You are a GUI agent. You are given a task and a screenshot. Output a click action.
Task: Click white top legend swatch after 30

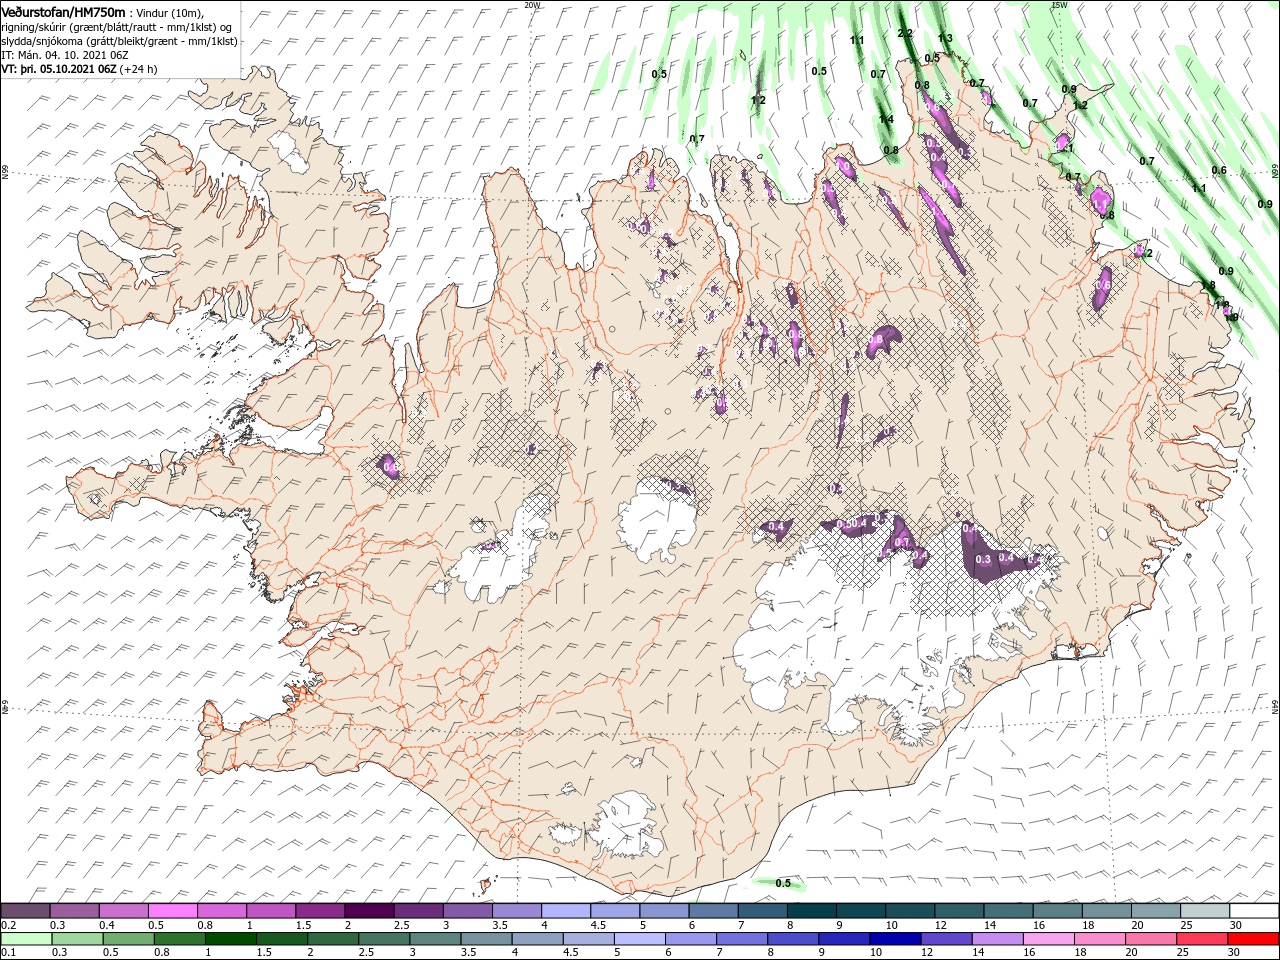click(1254, 911)
